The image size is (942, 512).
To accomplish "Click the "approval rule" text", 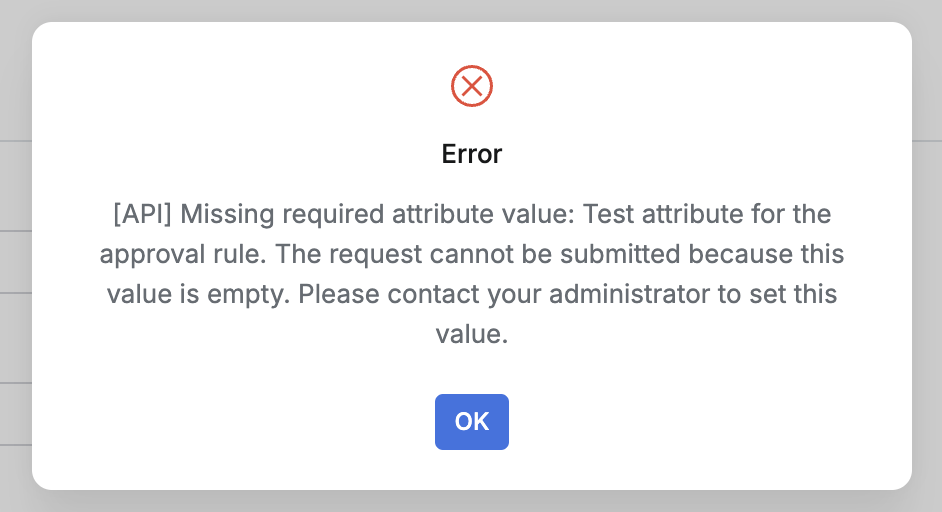I will pyautogui.click(x=181, y=254).
